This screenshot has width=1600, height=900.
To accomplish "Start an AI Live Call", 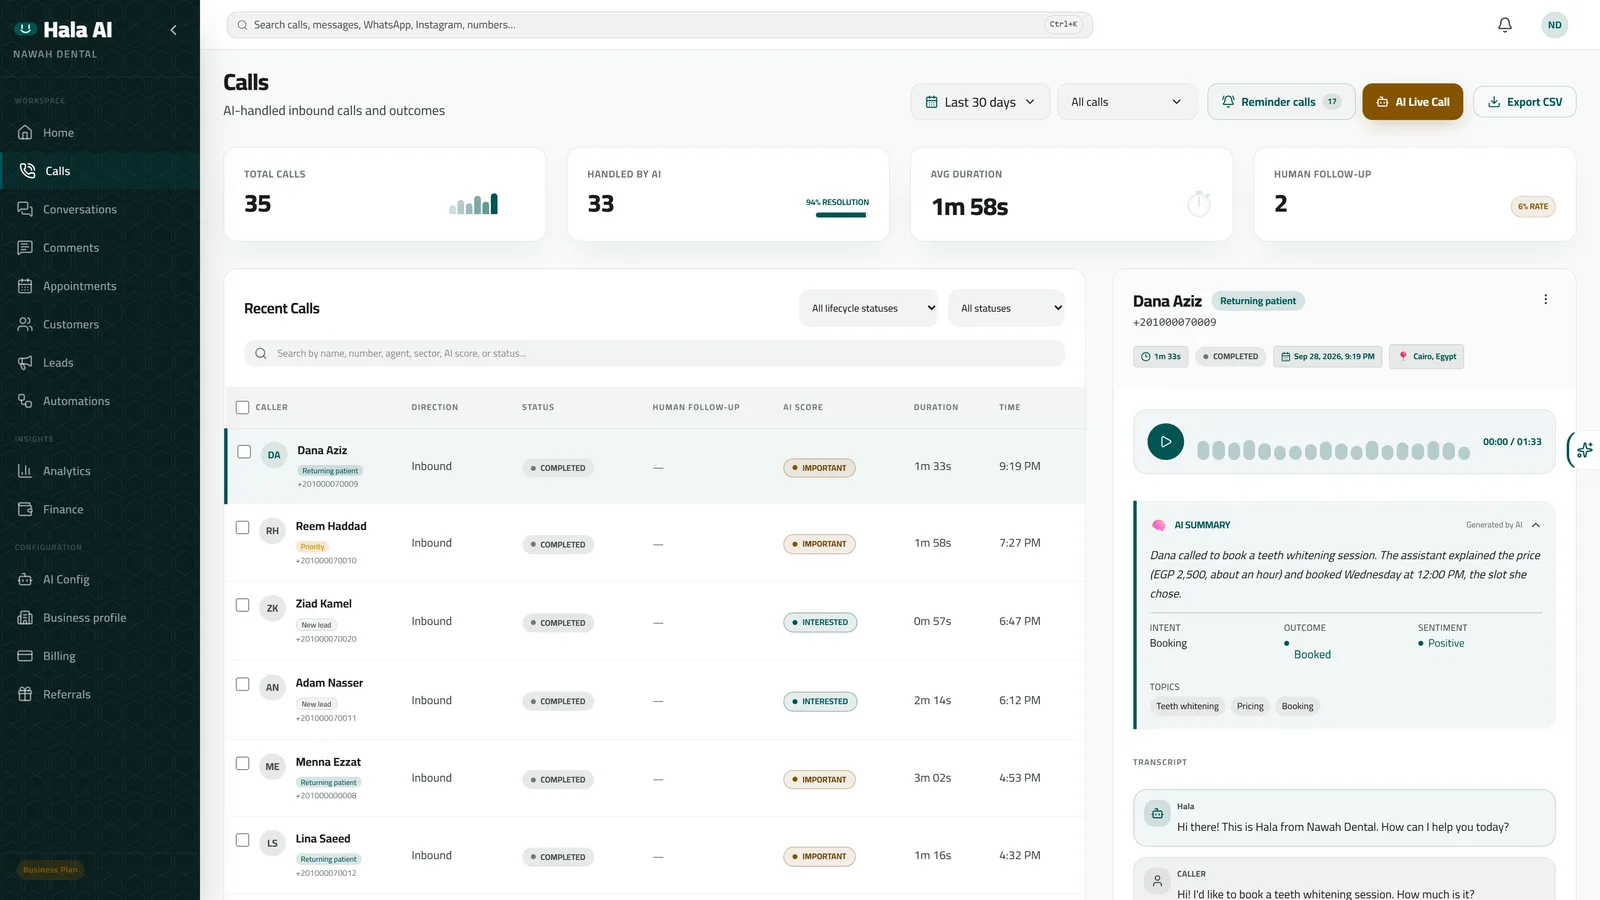I will pyautogui.click(x=1413, y=102).
